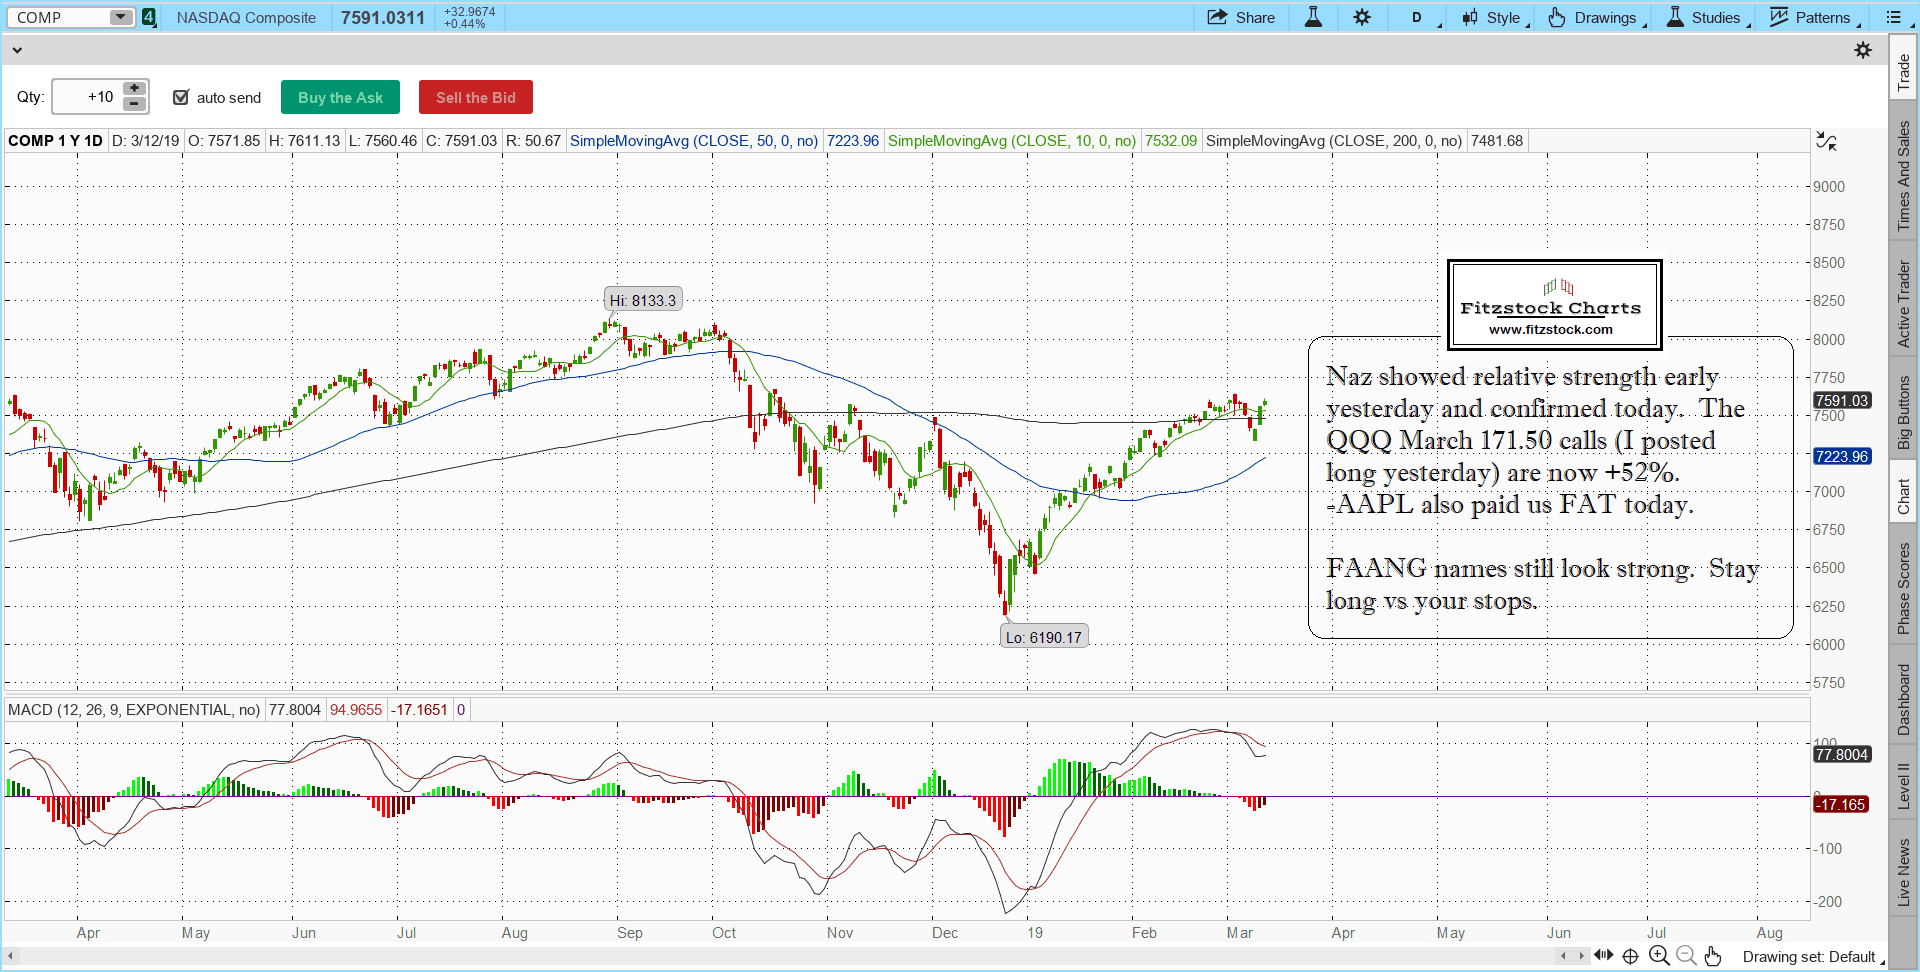This screenshot has width=1920, height=972.
Task: Open the flask Edit Studies icon
Action: [x=1313, y=17]
